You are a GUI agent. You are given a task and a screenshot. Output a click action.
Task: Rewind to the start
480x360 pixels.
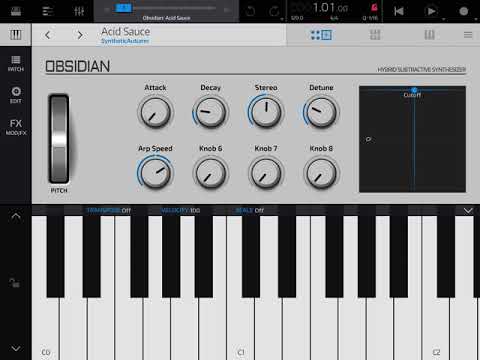click(x=399, y=11)
